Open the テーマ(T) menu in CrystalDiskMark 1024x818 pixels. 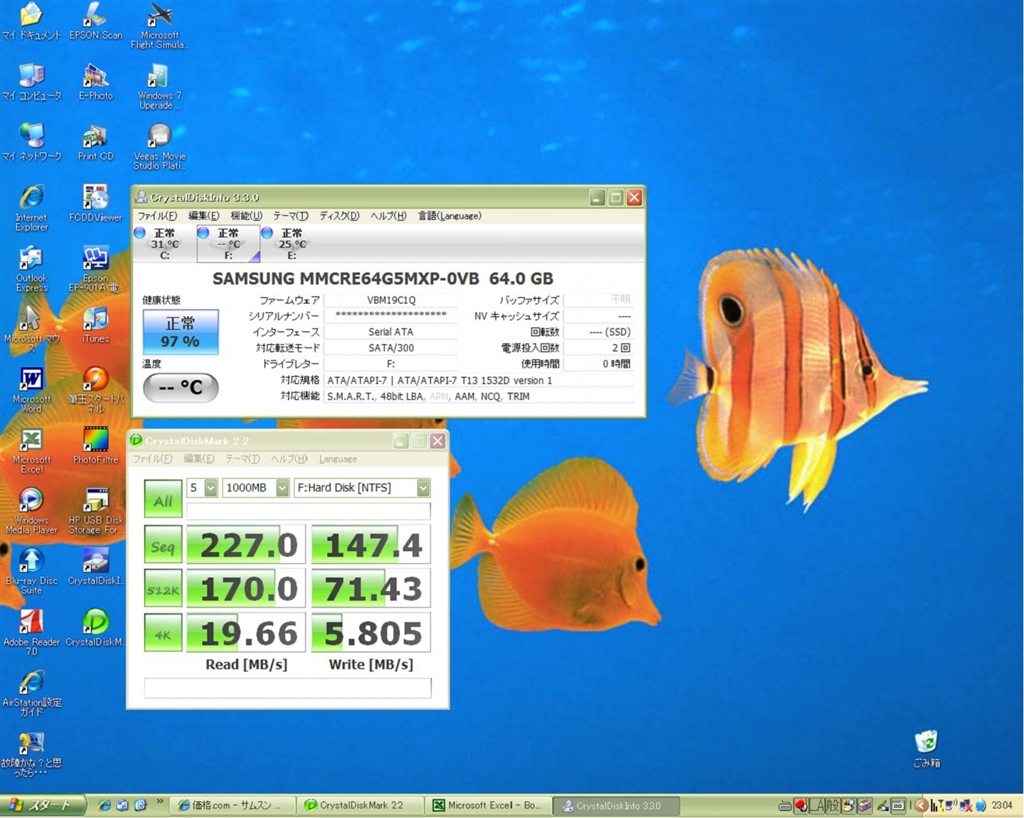tap(242, 459)
